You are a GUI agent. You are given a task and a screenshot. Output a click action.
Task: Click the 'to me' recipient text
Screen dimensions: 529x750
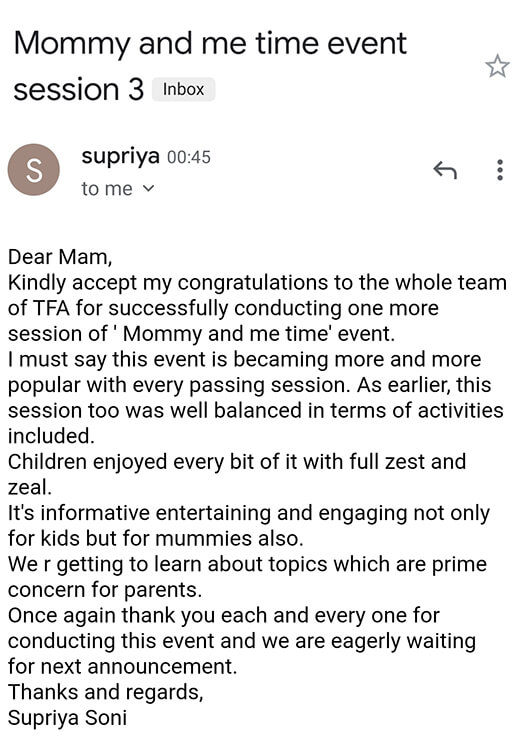point(107,189)
